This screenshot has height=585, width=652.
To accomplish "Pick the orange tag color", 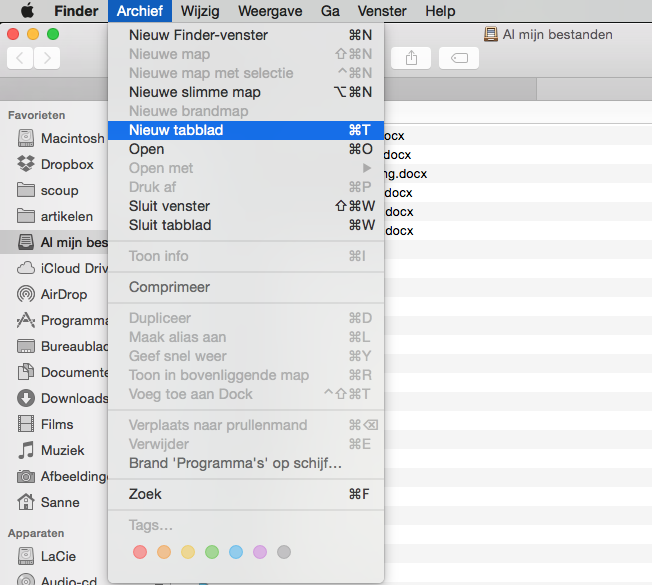I will pos(164,552).
